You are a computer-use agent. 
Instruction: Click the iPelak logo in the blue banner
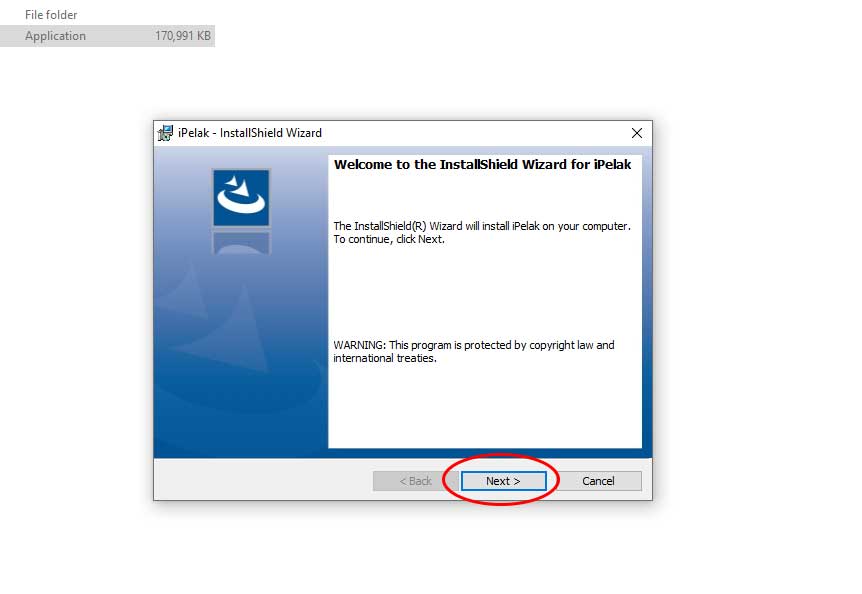241,198
